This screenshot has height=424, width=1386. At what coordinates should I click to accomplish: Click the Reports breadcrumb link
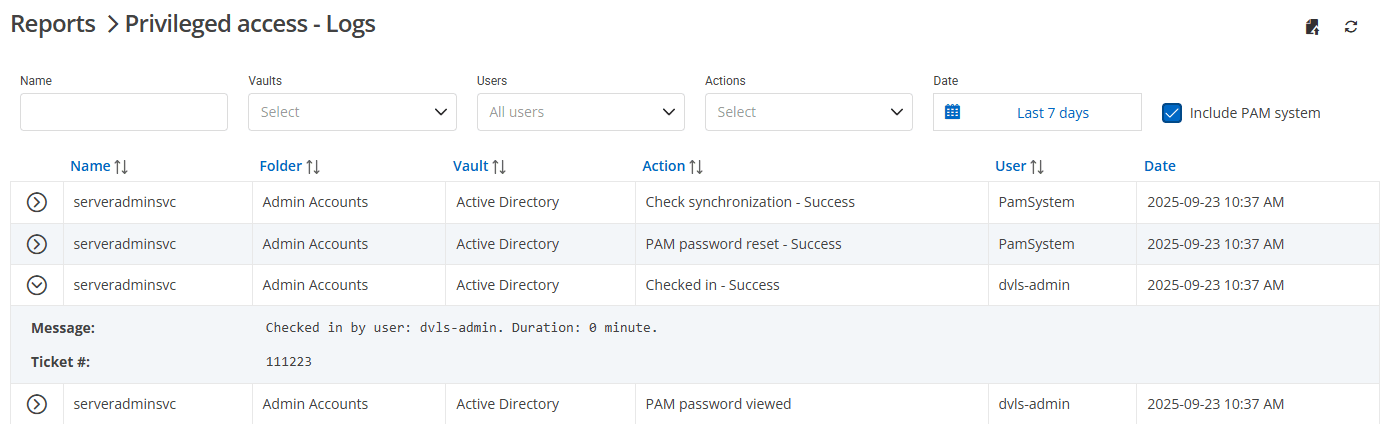tap(53, 24)
